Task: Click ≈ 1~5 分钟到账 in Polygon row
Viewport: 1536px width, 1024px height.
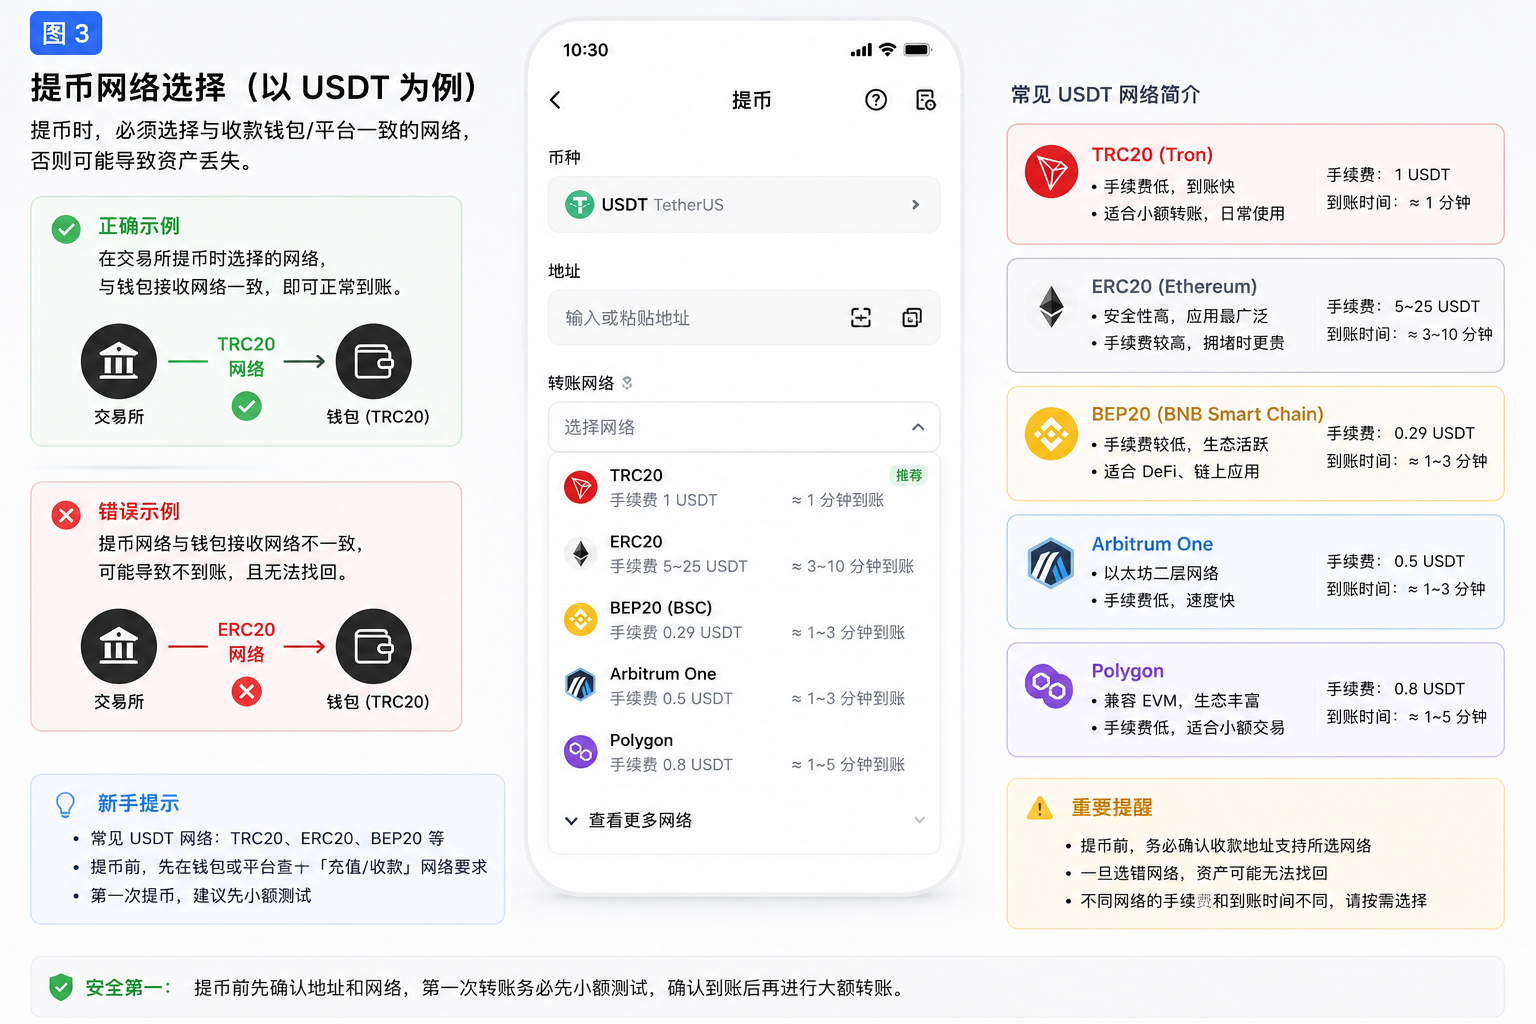Action: click(848, 764)
